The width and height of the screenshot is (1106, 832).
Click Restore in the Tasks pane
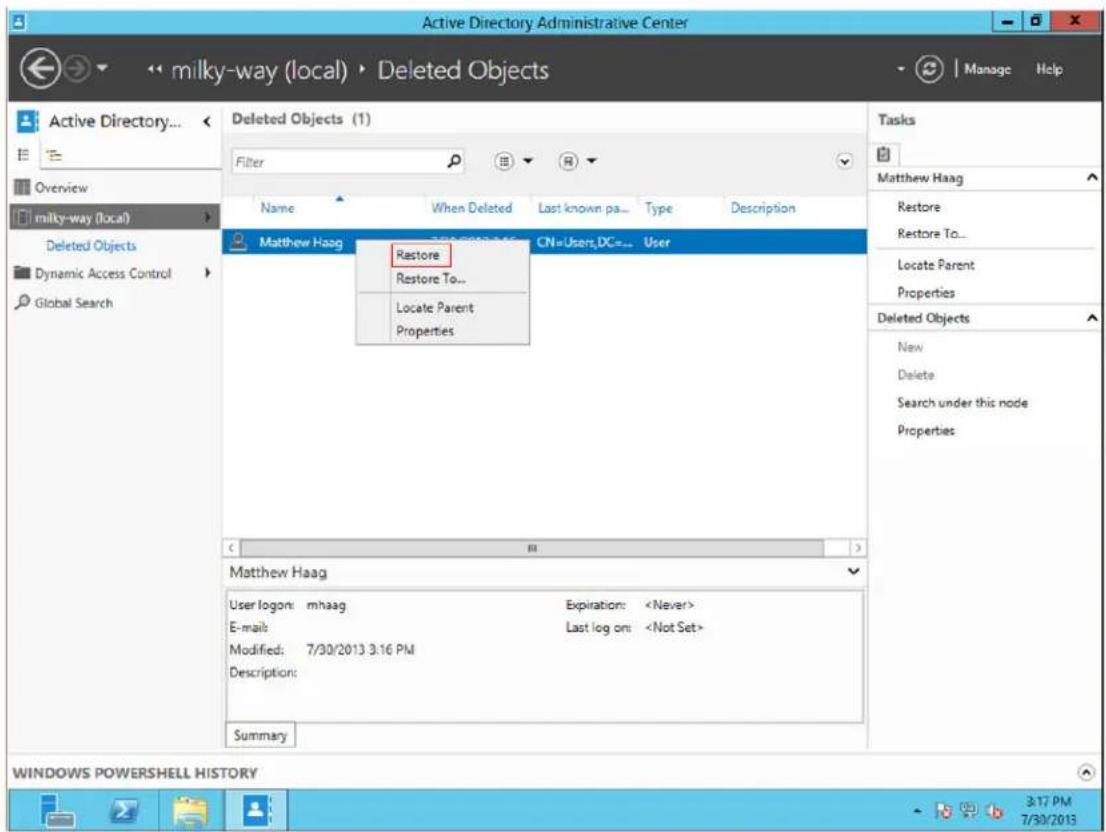918,207
